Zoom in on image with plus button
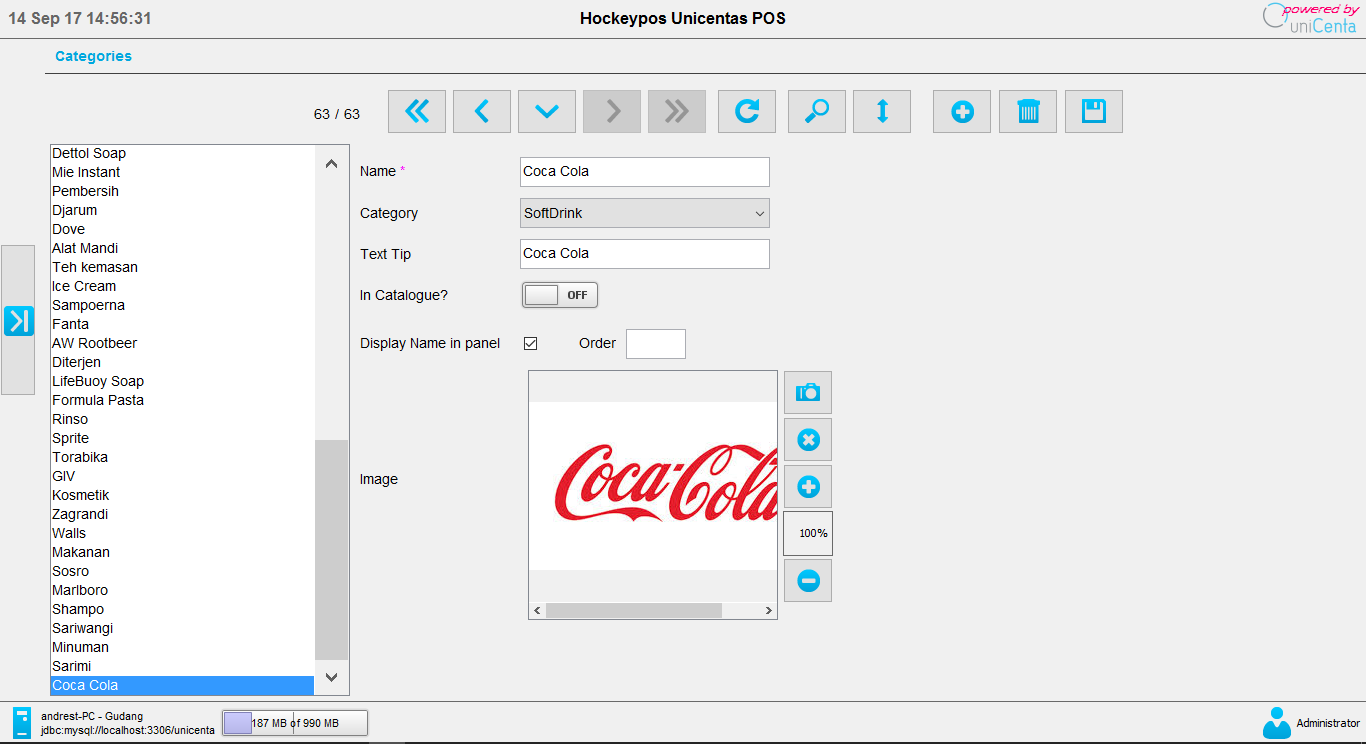This screenshot has width=1366, height=746. (x=808, y=486)
